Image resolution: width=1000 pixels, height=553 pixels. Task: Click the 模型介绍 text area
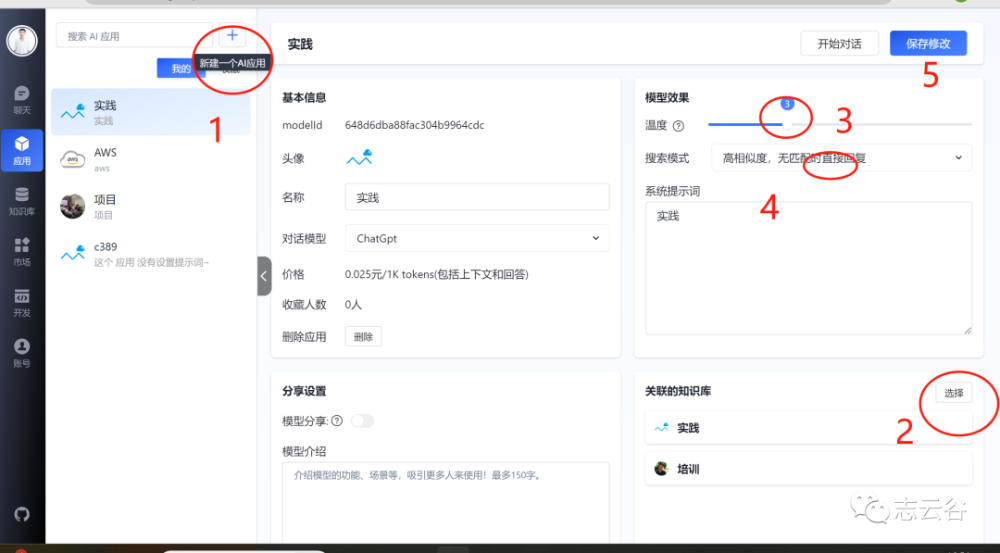446,504
